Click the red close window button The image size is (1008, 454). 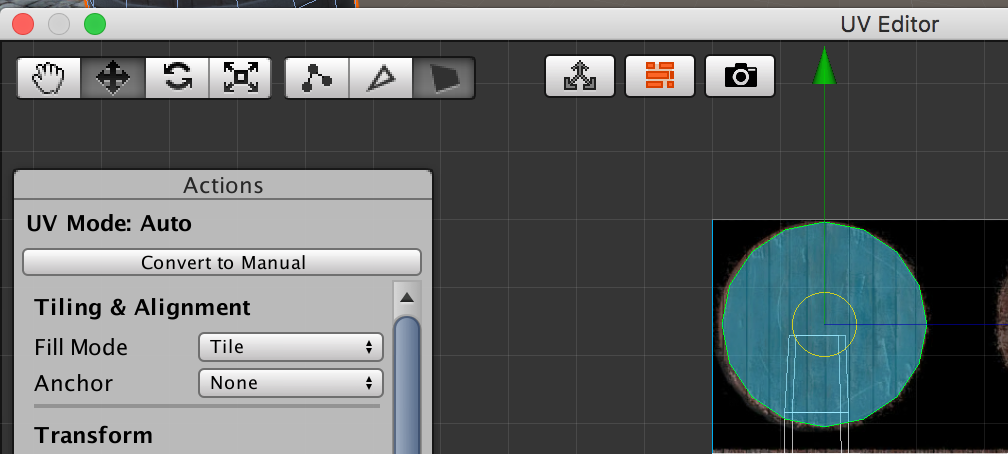coord(23,24)
